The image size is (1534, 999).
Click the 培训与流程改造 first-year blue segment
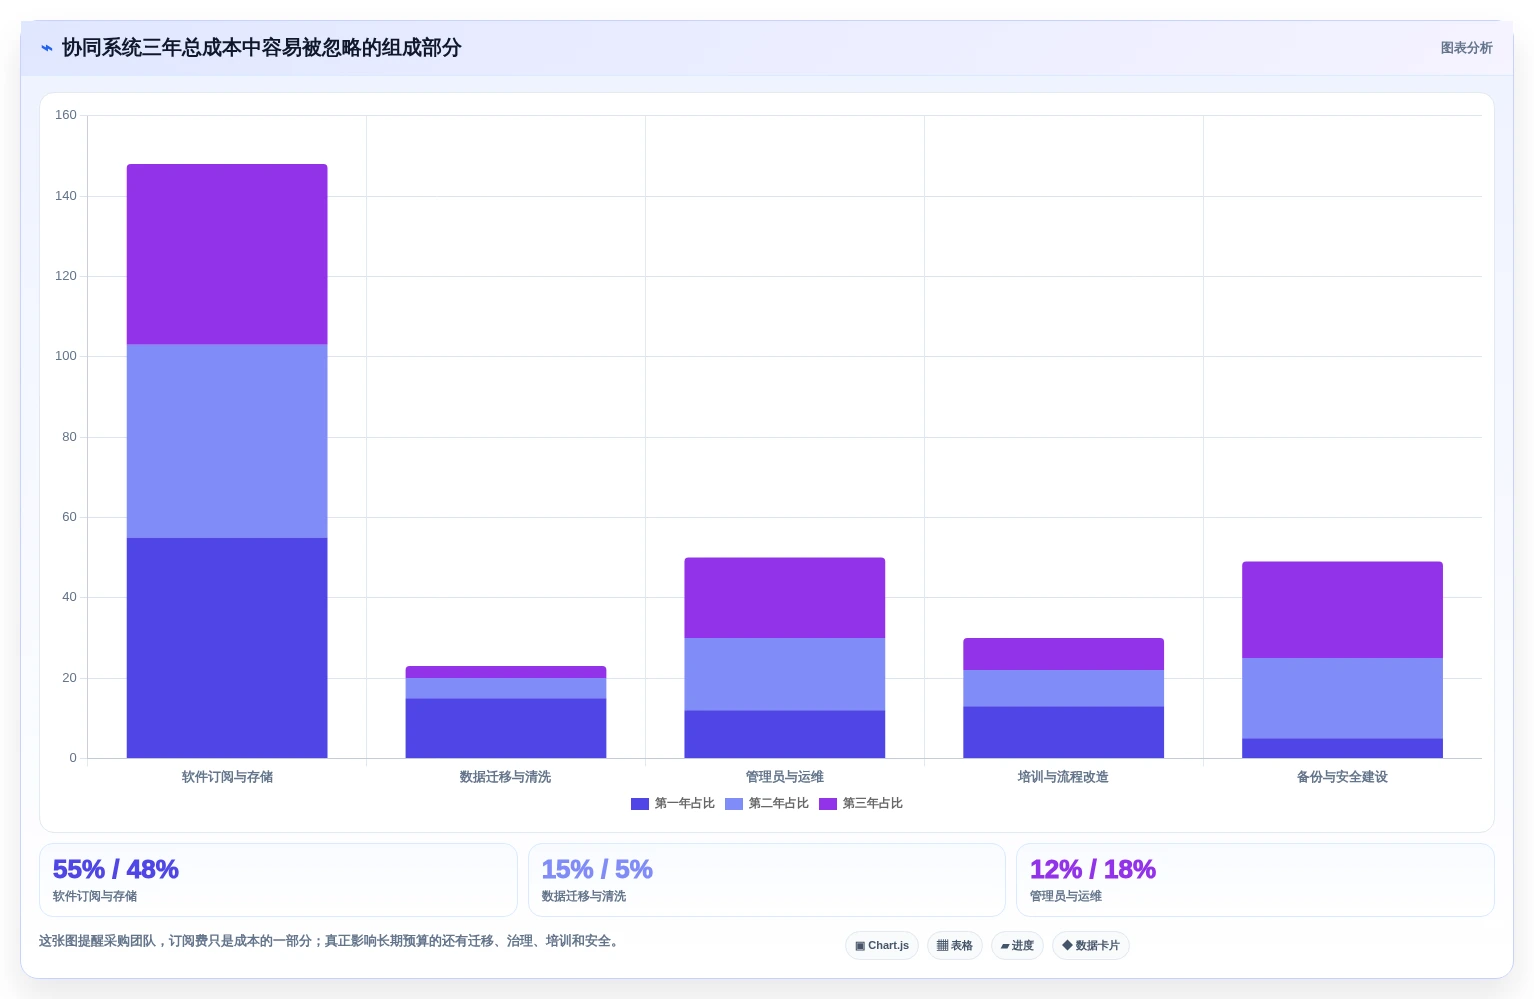click(1063, 732)
